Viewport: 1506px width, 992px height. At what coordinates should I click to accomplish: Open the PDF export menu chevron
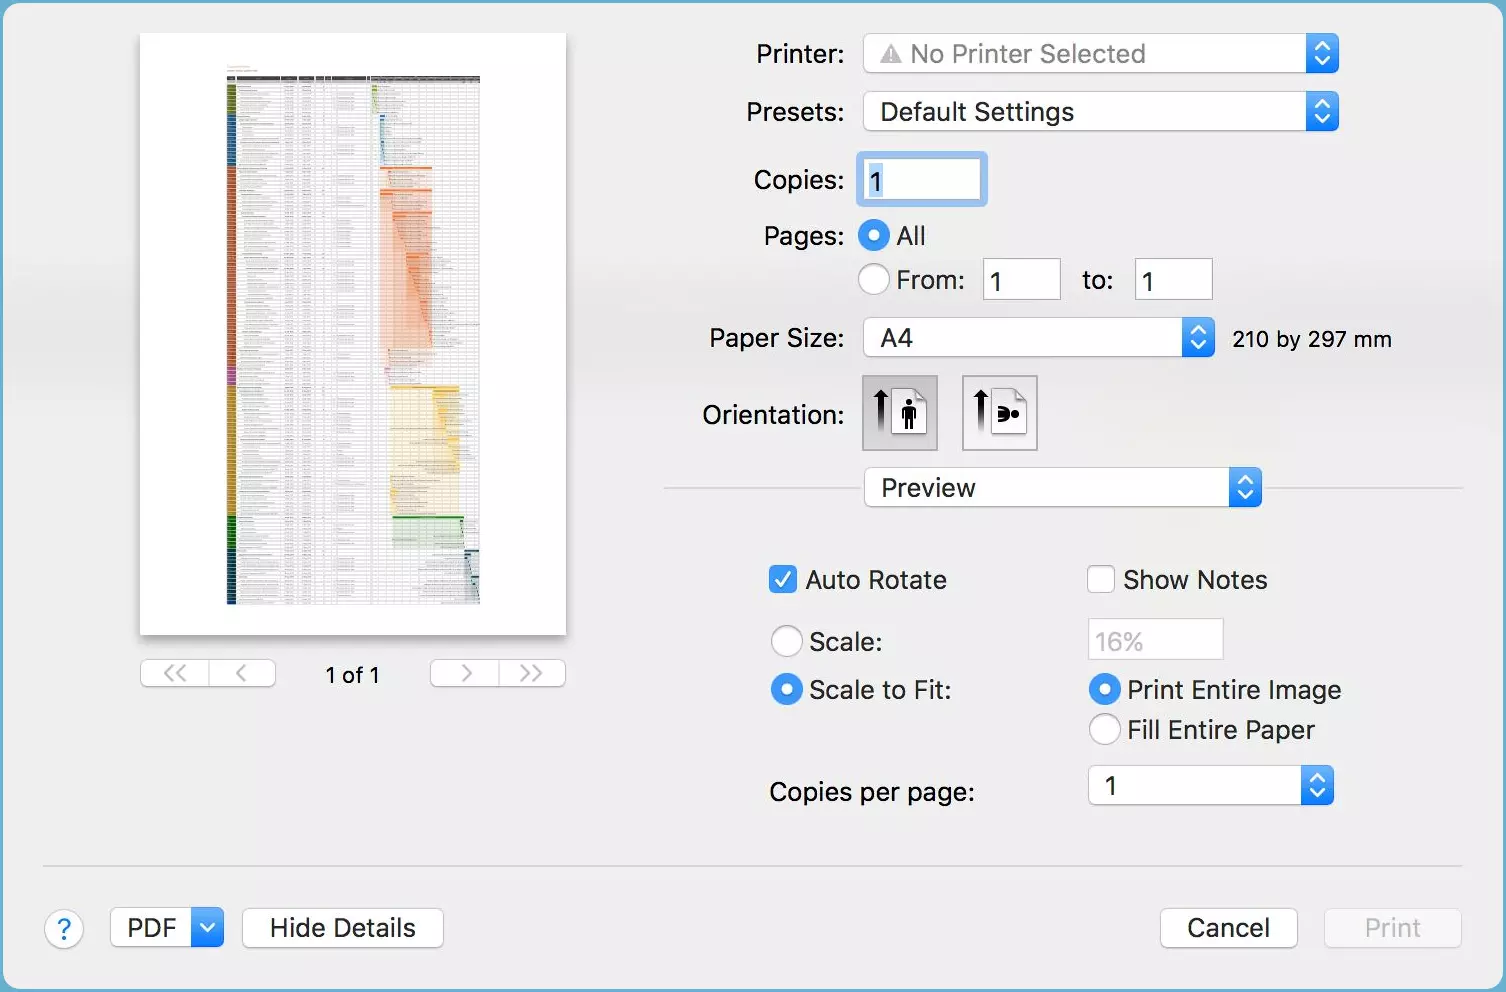207,928
